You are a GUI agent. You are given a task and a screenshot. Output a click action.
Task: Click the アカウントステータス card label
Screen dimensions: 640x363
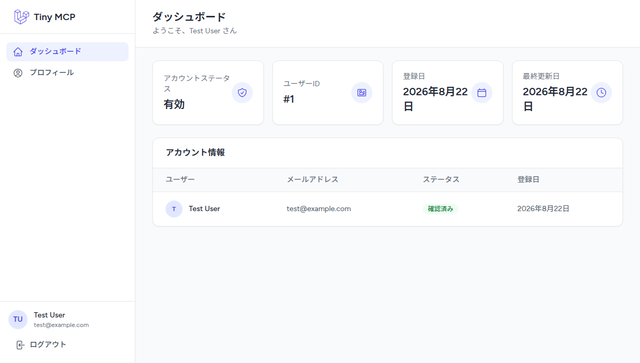point(197,83)
